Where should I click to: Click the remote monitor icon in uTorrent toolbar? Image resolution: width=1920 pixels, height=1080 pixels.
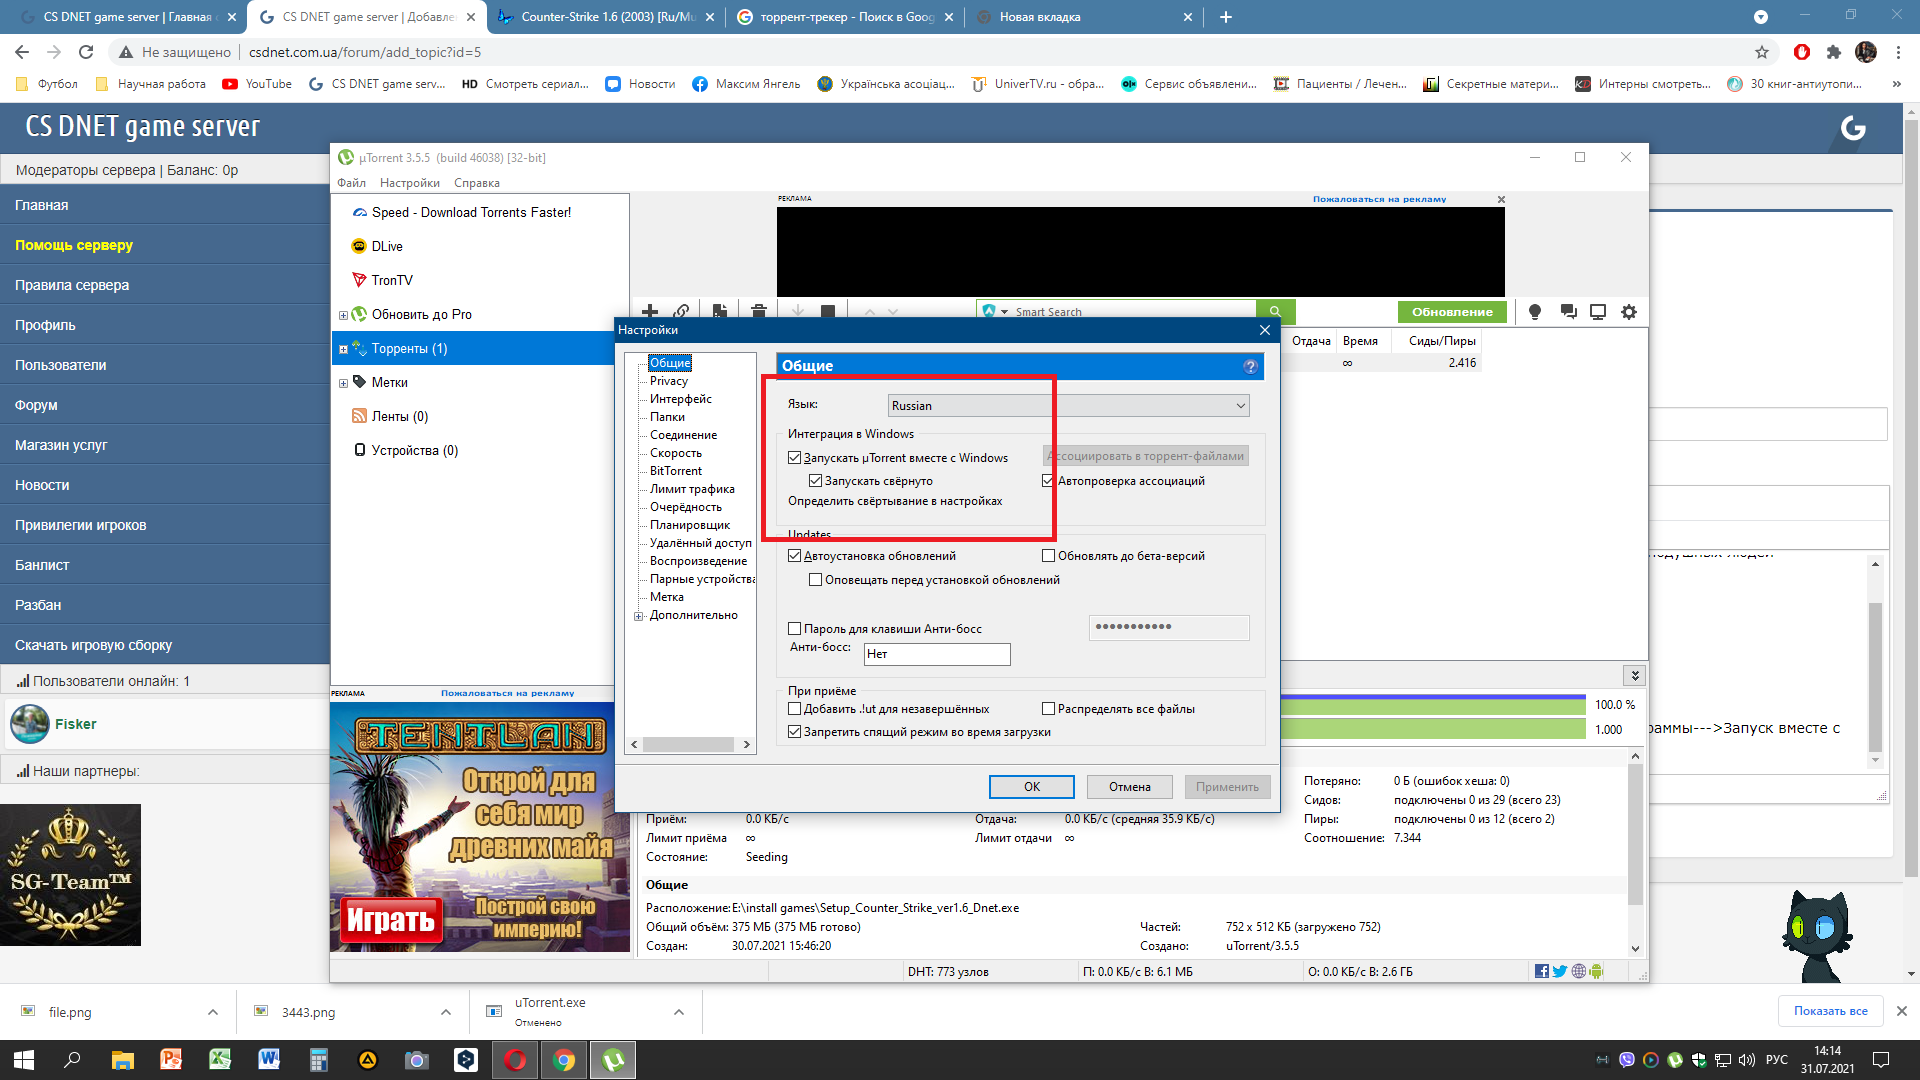pyautogui.click(x=1598, y=312)
